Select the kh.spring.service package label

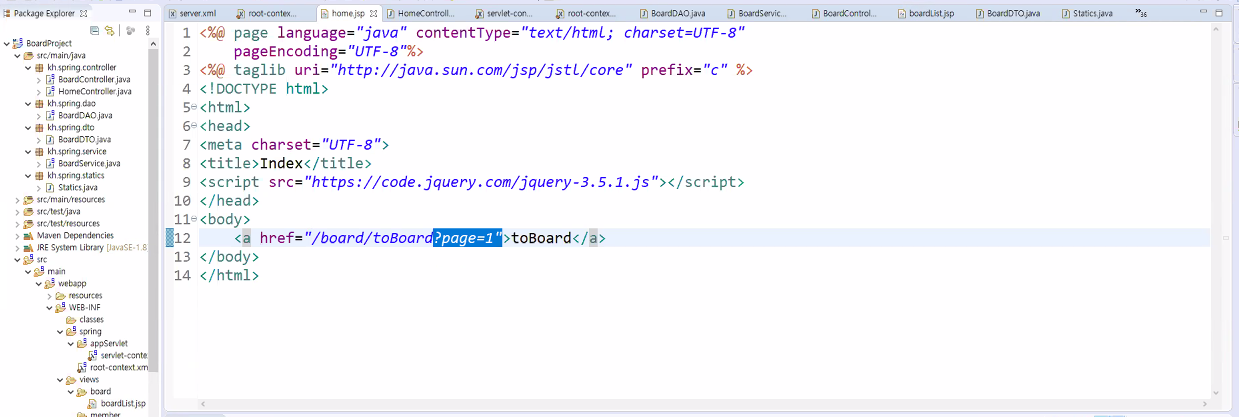(76, 151)
